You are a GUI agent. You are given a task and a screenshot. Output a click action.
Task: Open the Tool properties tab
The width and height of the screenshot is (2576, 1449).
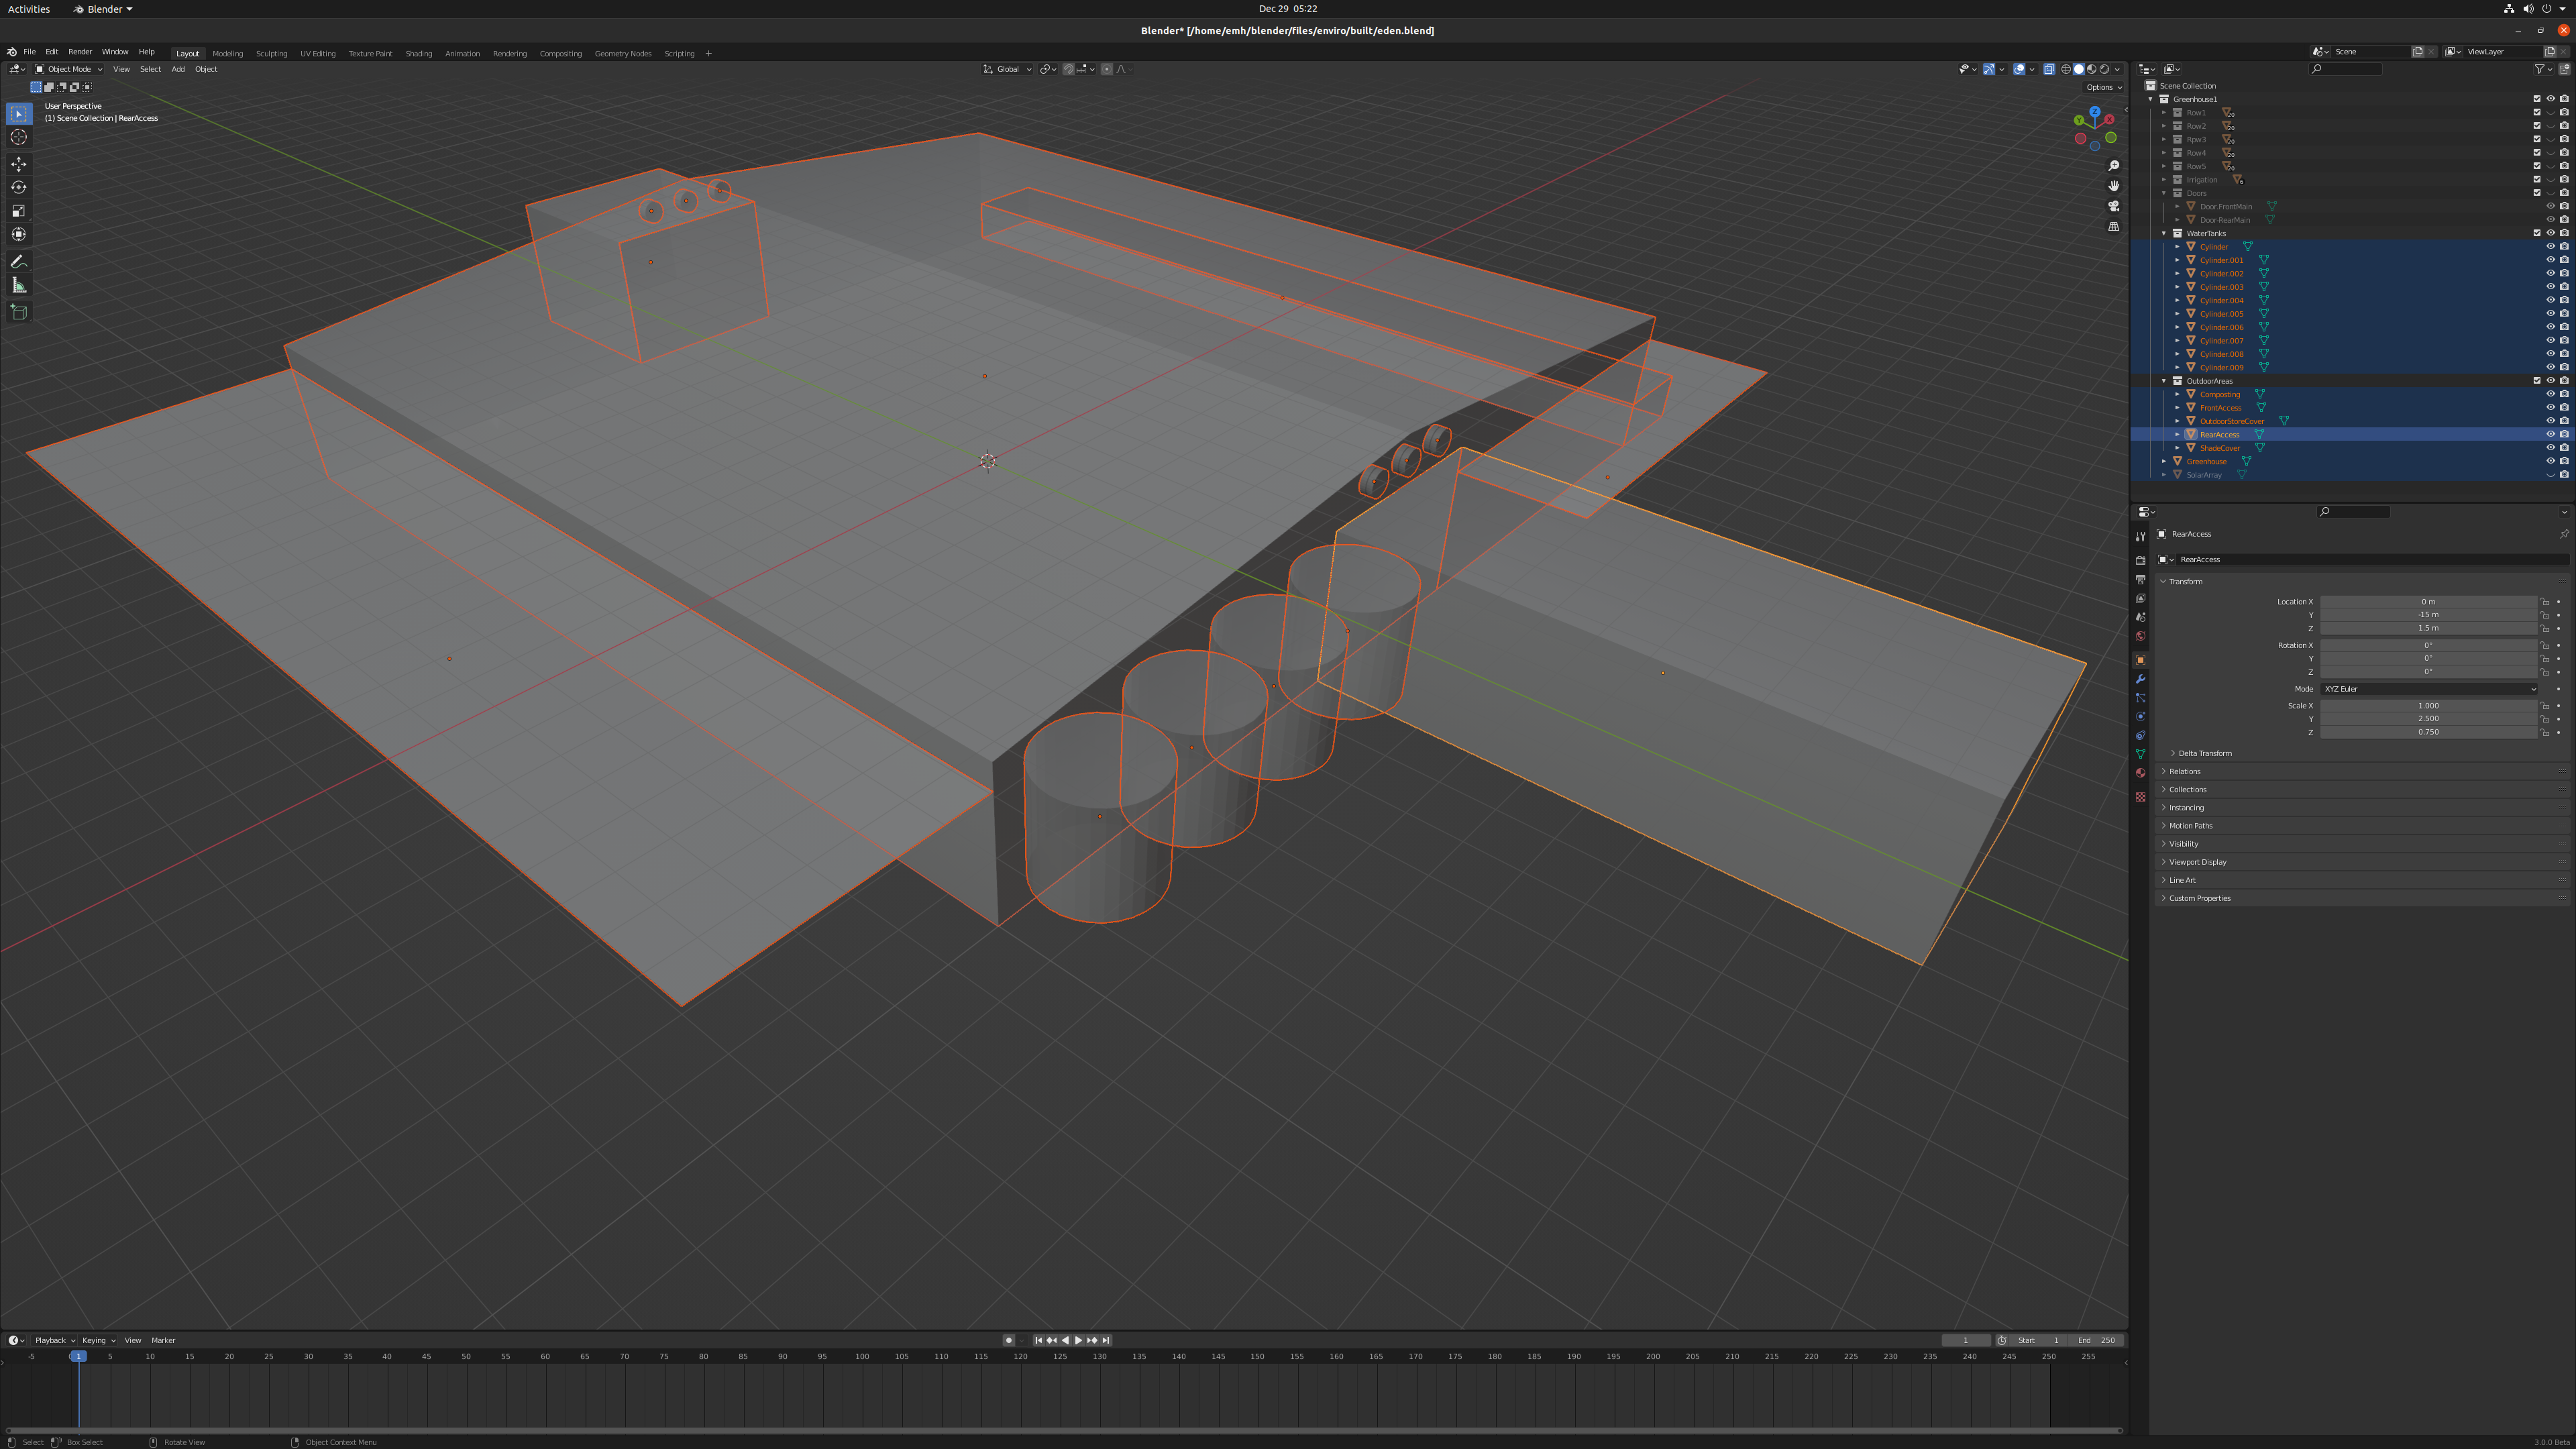point(2140,537)
